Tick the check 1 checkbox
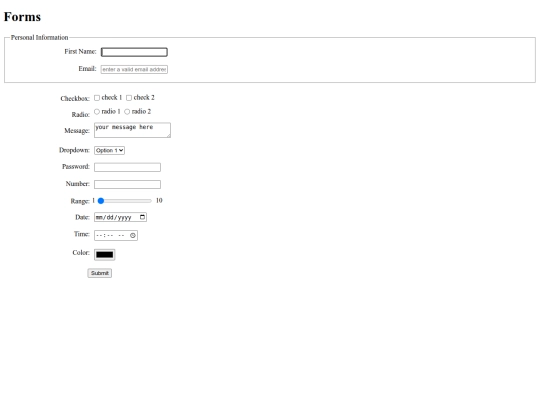Viewport: 540px width, 405px height. pos(97,98)
